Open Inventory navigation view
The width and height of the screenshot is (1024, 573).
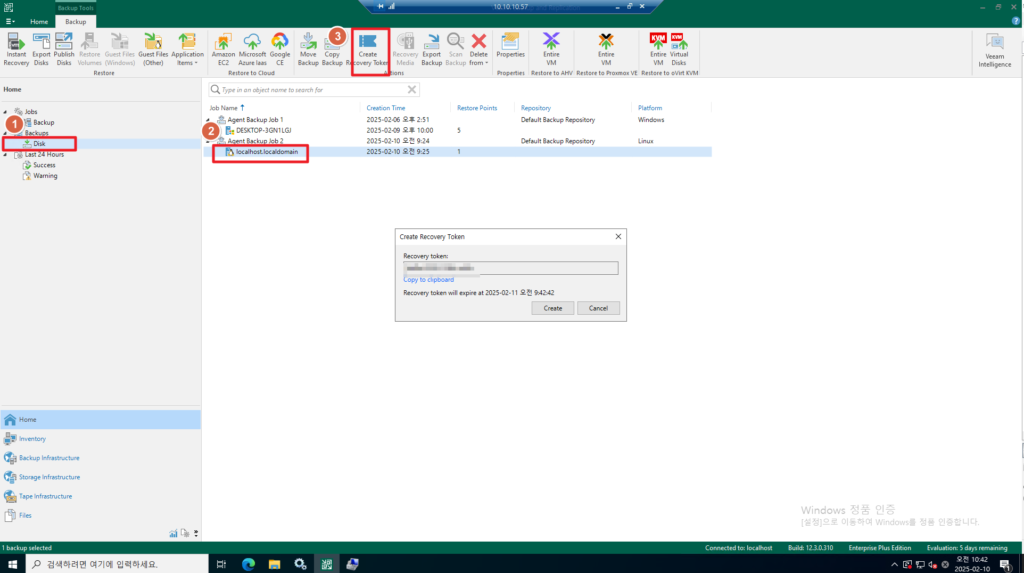tap(101, 439)
